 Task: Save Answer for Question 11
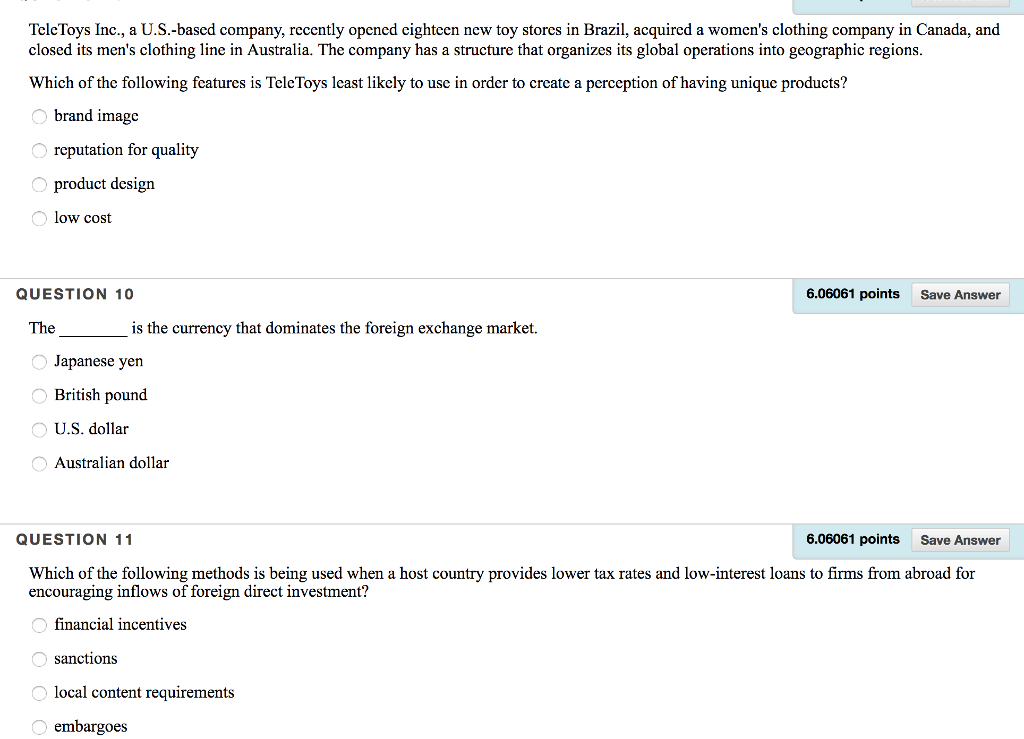point(960,540)
